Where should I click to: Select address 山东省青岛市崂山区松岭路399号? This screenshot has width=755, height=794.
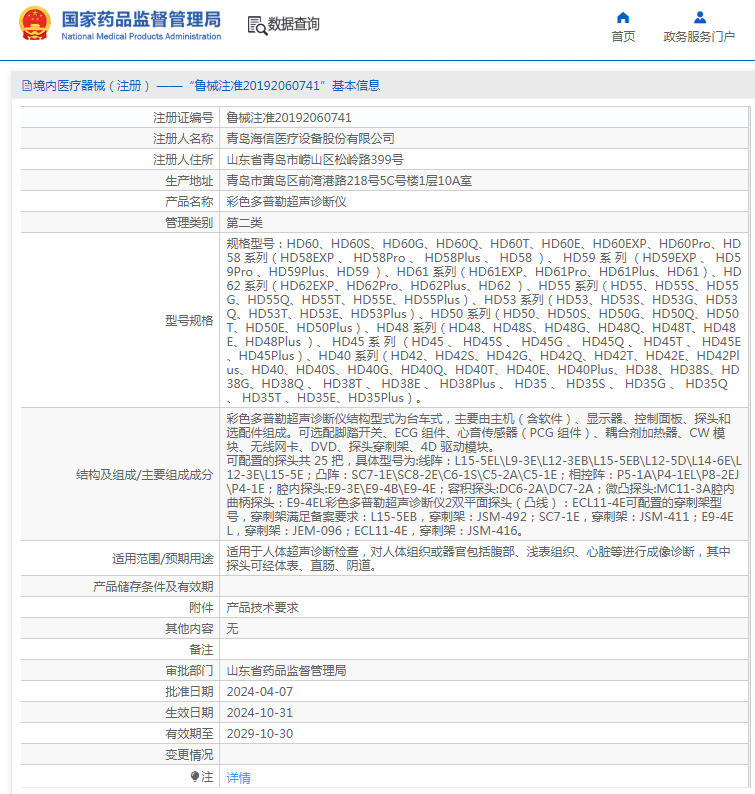pos(315,160)
